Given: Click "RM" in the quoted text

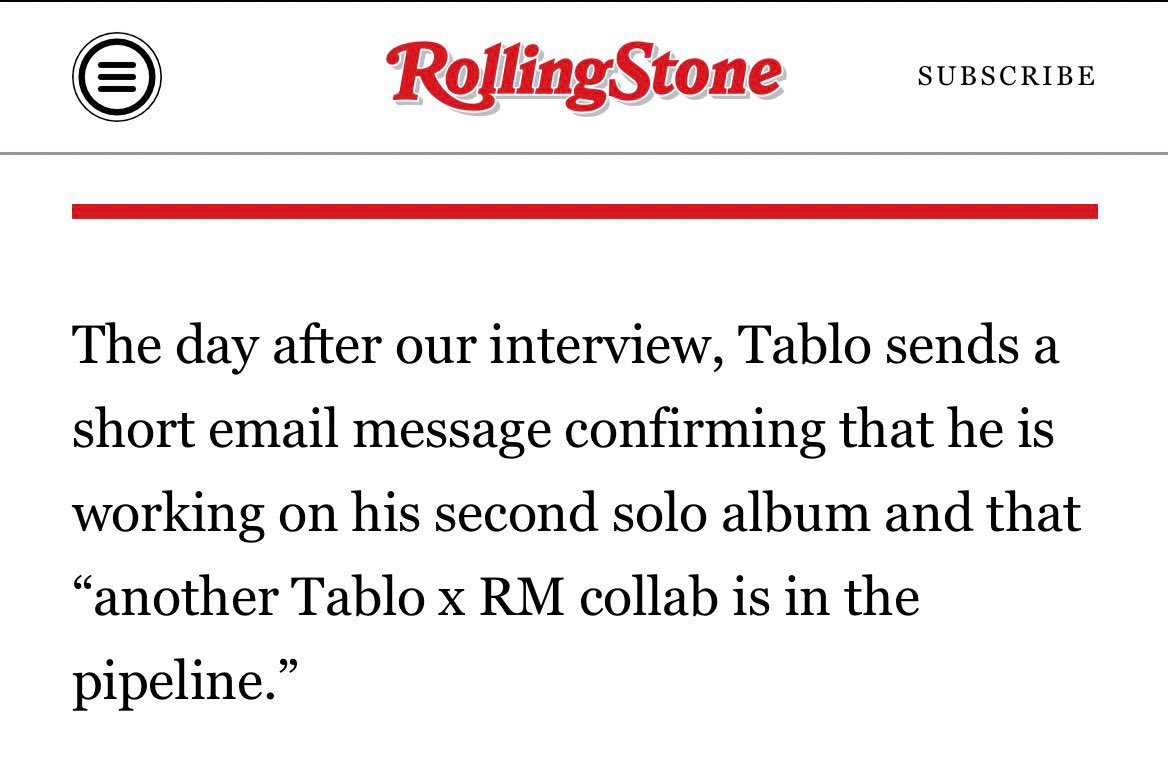Looking at the screenshot, I should pyautogui.click(x=522, y=598).
